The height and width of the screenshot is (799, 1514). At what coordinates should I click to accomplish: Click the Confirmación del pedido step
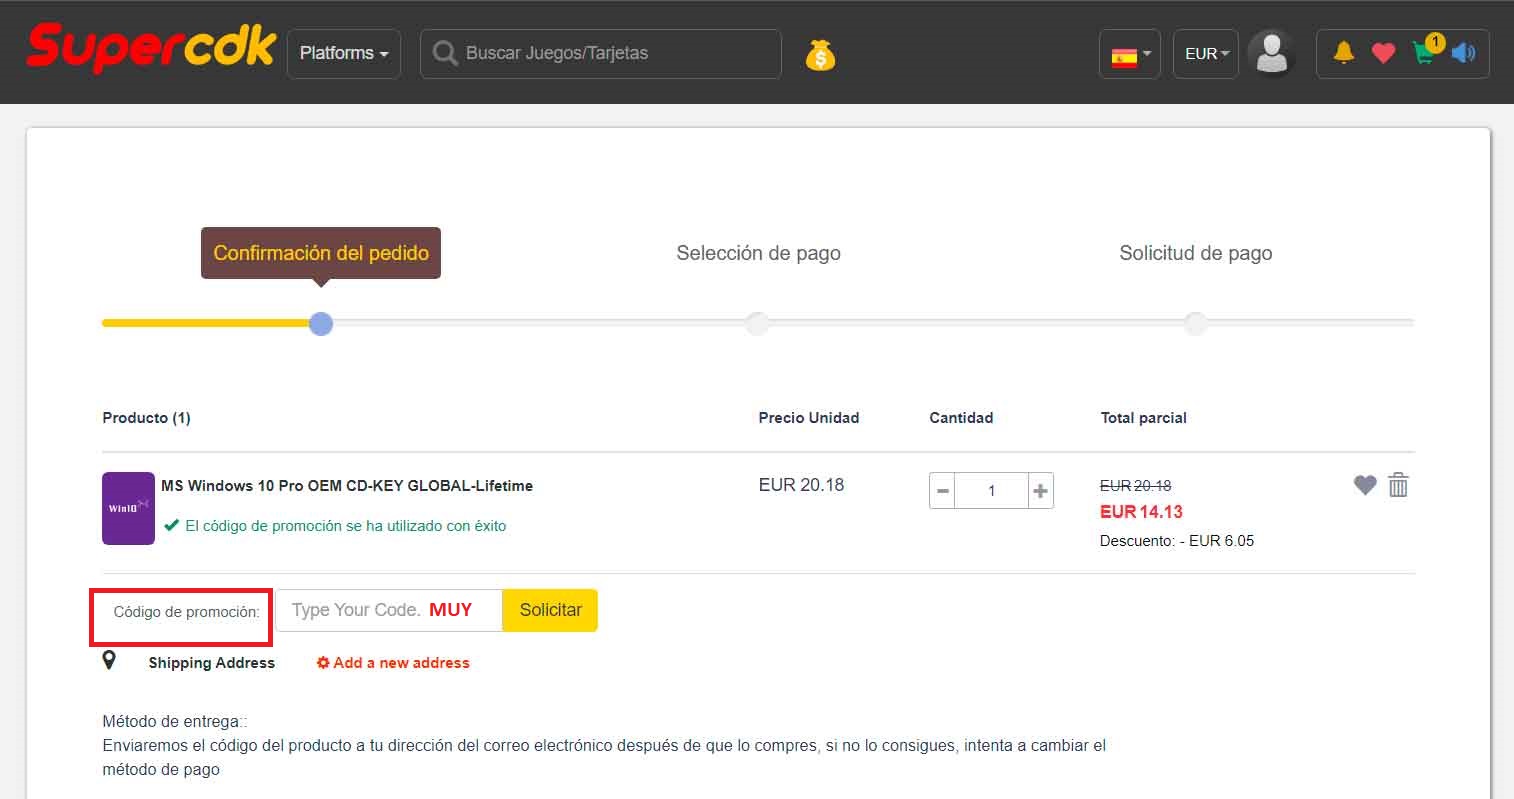click(321, 253)
